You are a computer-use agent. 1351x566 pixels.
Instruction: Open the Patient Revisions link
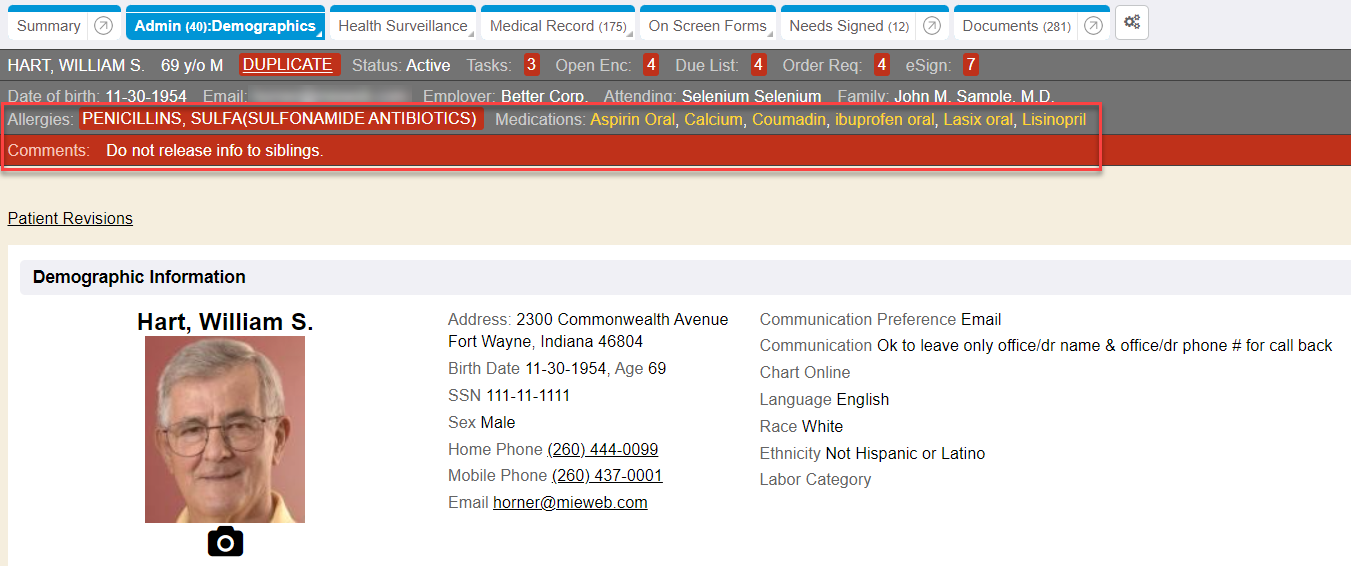coord(70,218)
